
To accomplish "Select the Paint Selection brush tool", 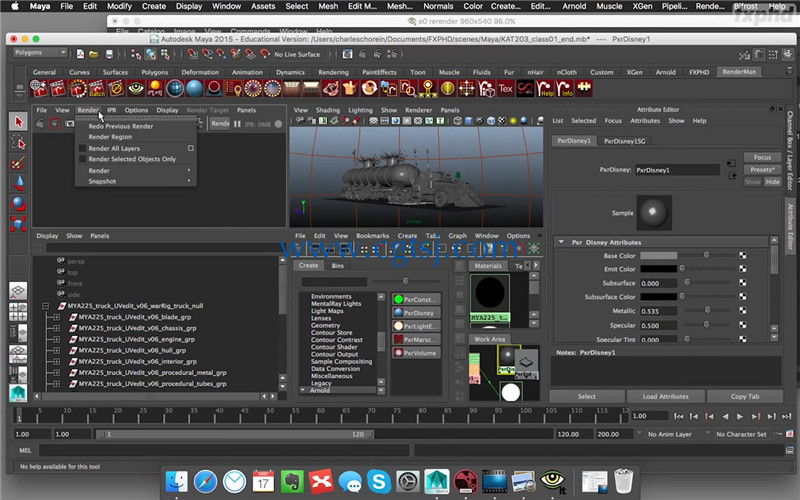I will pyautogui.click(x=18, y=163).
